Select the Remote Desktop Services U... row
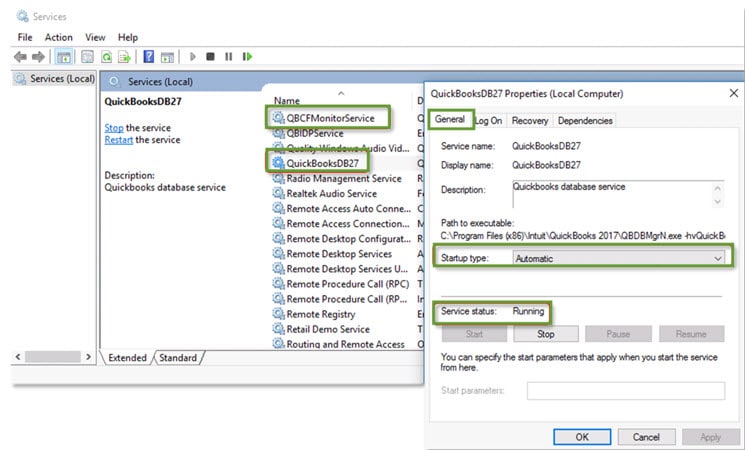745x450 pixels. click(342, 268)
